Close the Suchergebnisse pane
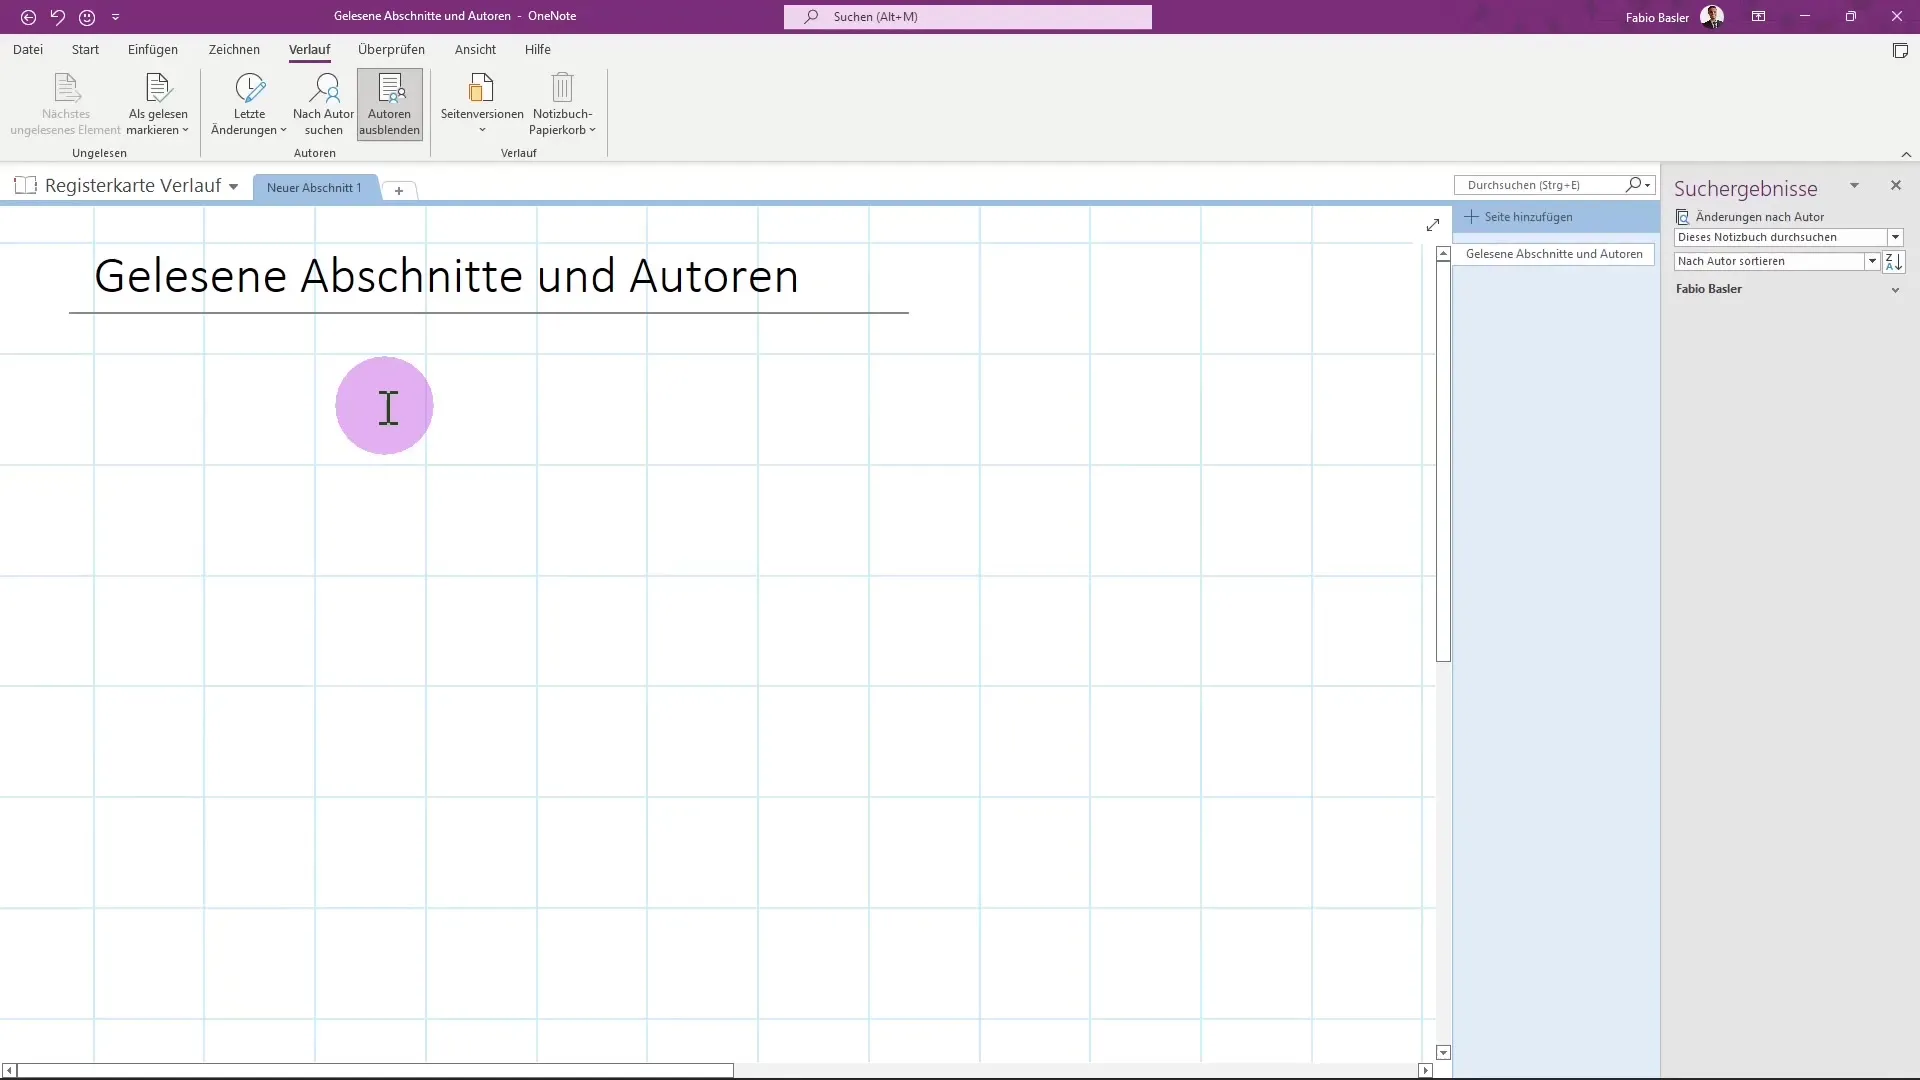The width and height of the screenshot is (1920, 1080). pyautogui.click(x=1895, y=185)
